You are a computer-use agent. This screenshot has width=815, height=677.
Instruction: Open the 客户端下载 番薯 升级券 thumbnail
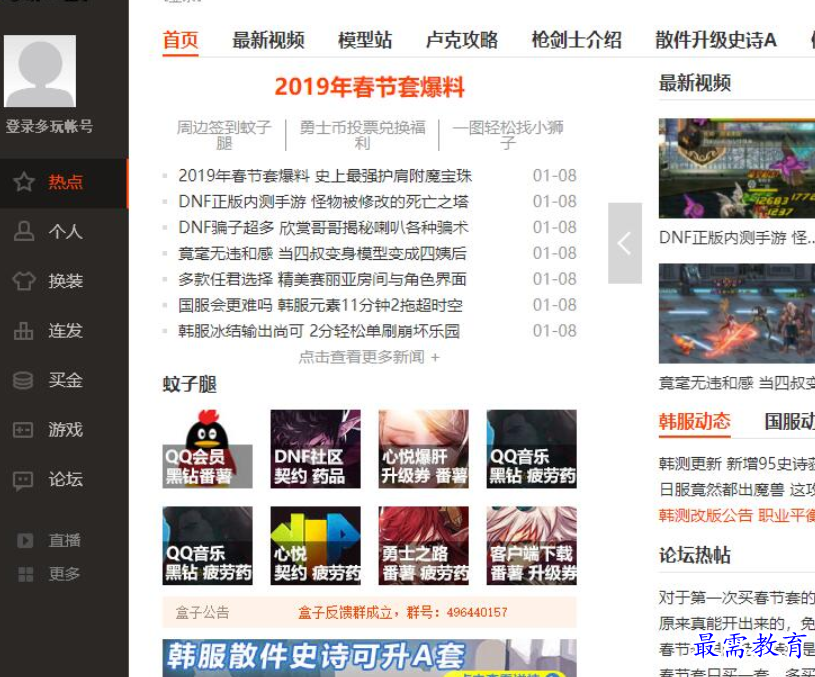pyautogui.click(x=532, y=545)
